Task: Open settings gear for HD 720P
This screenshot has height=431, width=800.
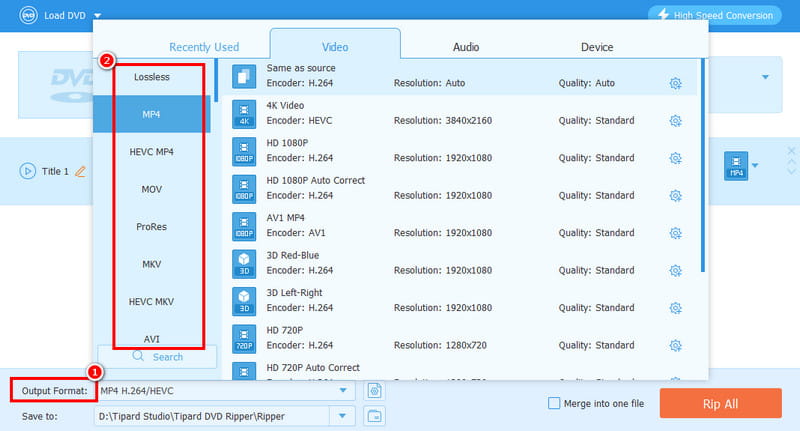Action: 676,345
